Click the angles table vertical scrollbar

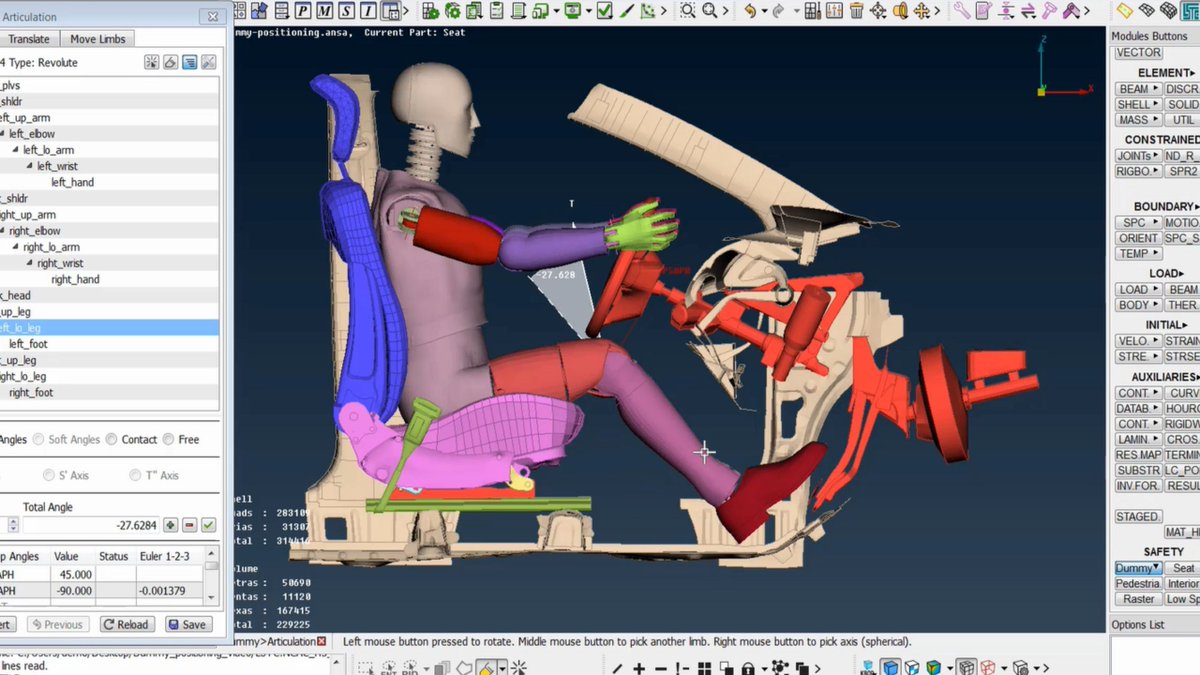[x=211, y=575]
